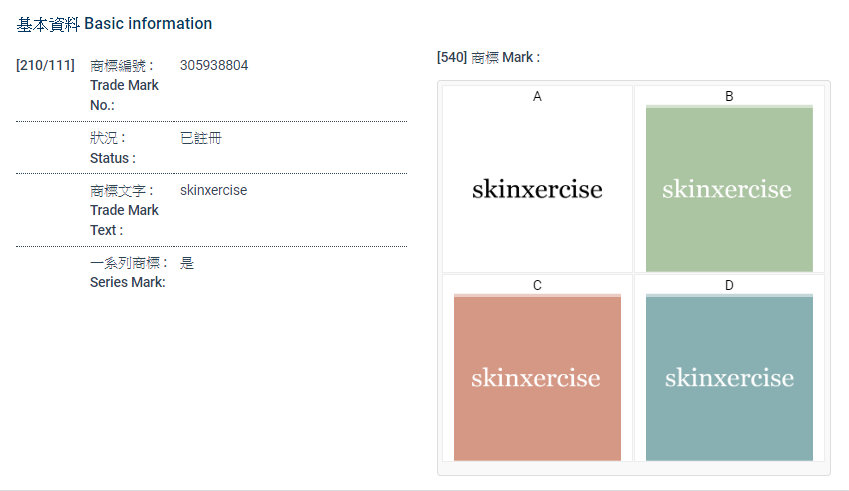This screenshot has width=849, height=491.
Task: Click the letter C caption above mark
Action: click(x=537, y=286)
